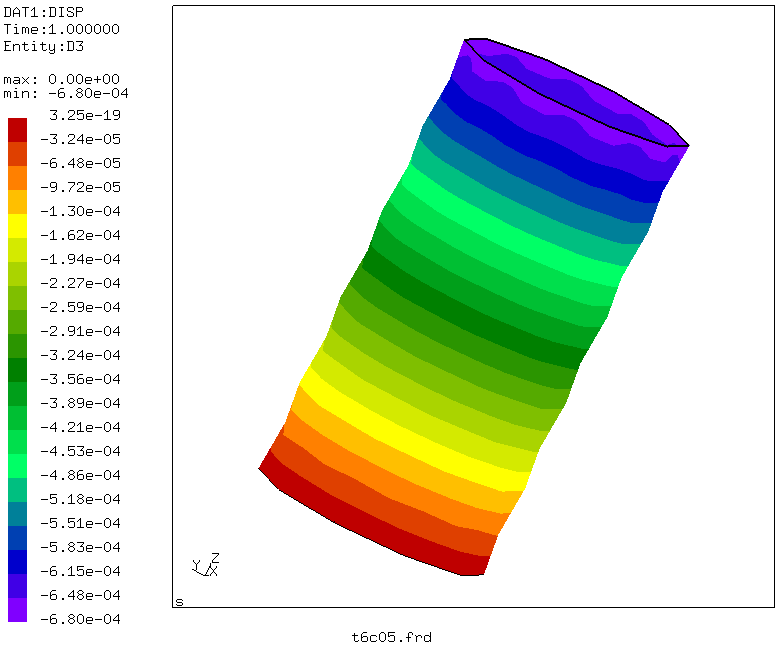The width and height of the screenshot is (784, 672).
Task: Click the legend value -6.48e-04
Action: 80,595
